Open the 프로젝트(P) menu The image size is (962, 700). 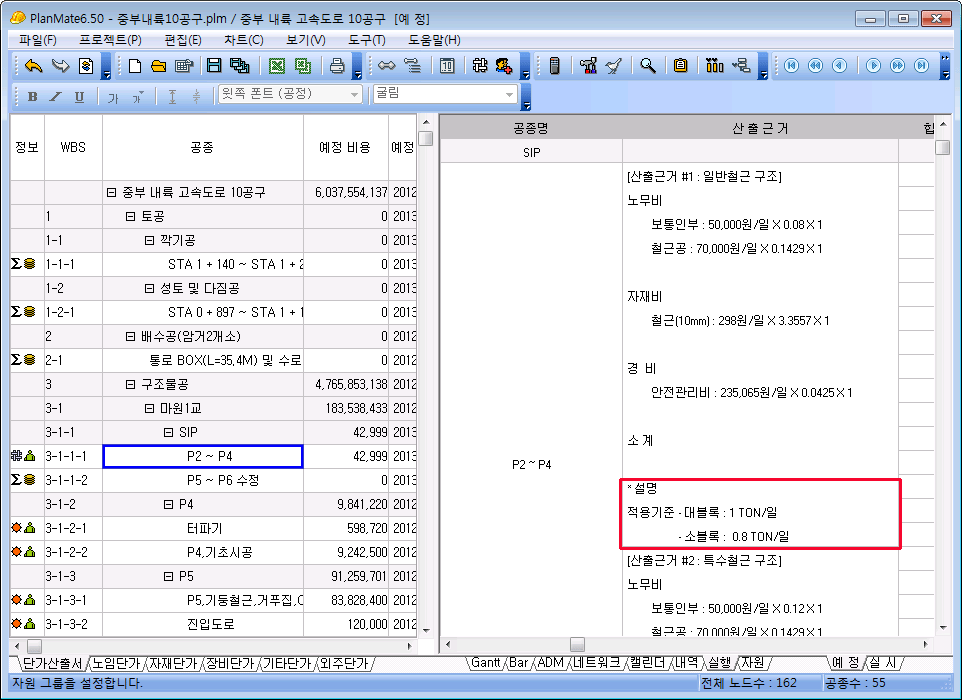[x=110, y=40]
